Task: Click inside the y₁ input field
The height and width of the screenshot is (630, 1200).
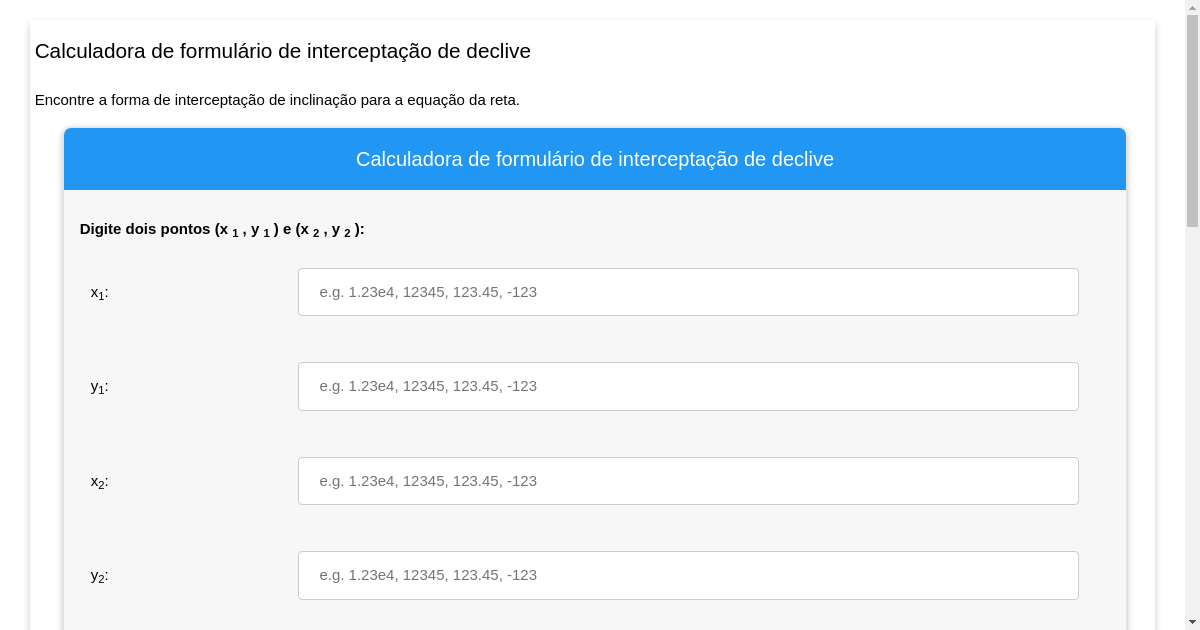Action: [688, 386]
